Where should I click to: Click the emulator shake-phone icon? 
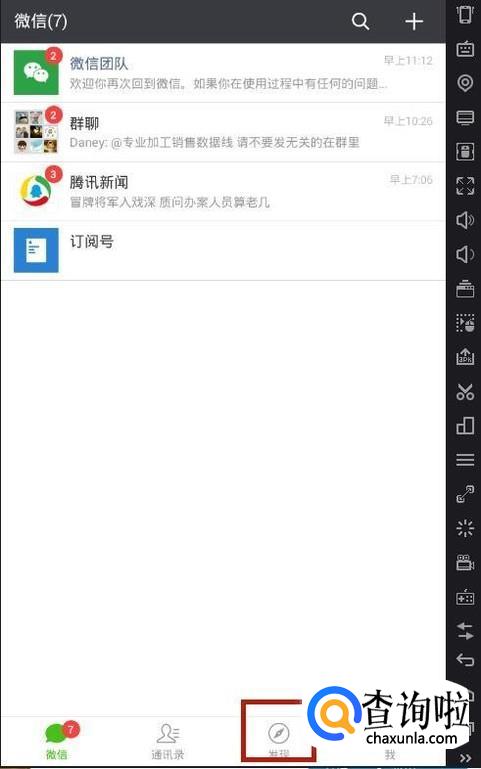pyautogui.click(x=465, y=14)
